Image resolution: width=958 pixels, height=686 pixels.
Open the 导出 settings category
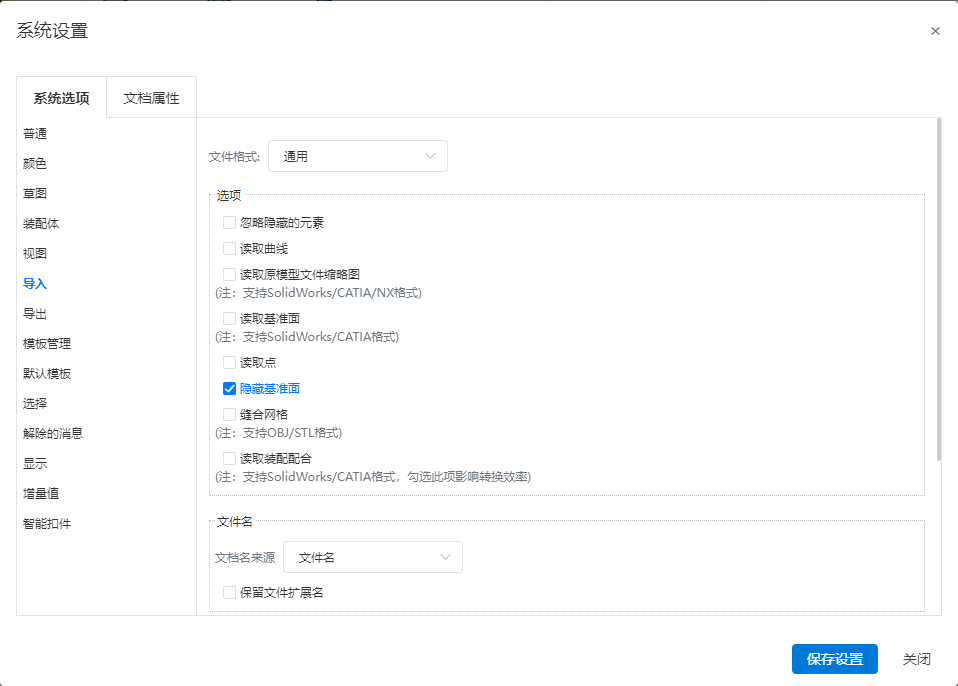click(x=35, y=314)
